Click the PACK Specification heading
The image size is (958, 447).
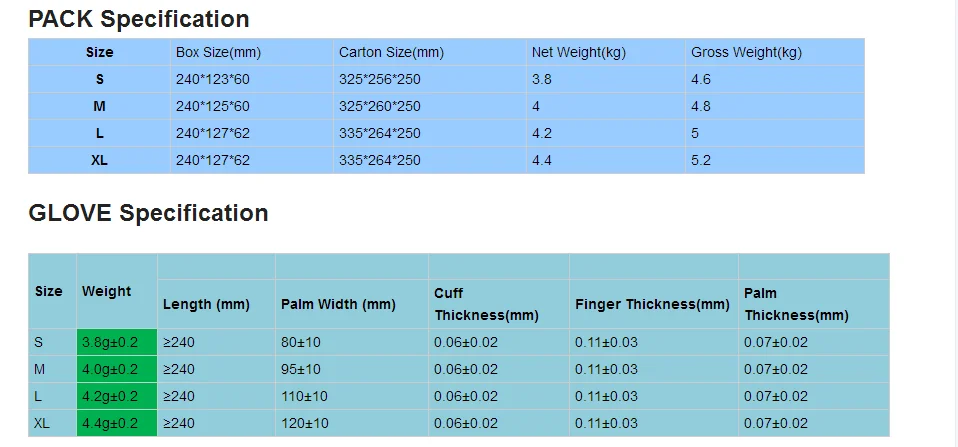[x=139, y=20]
